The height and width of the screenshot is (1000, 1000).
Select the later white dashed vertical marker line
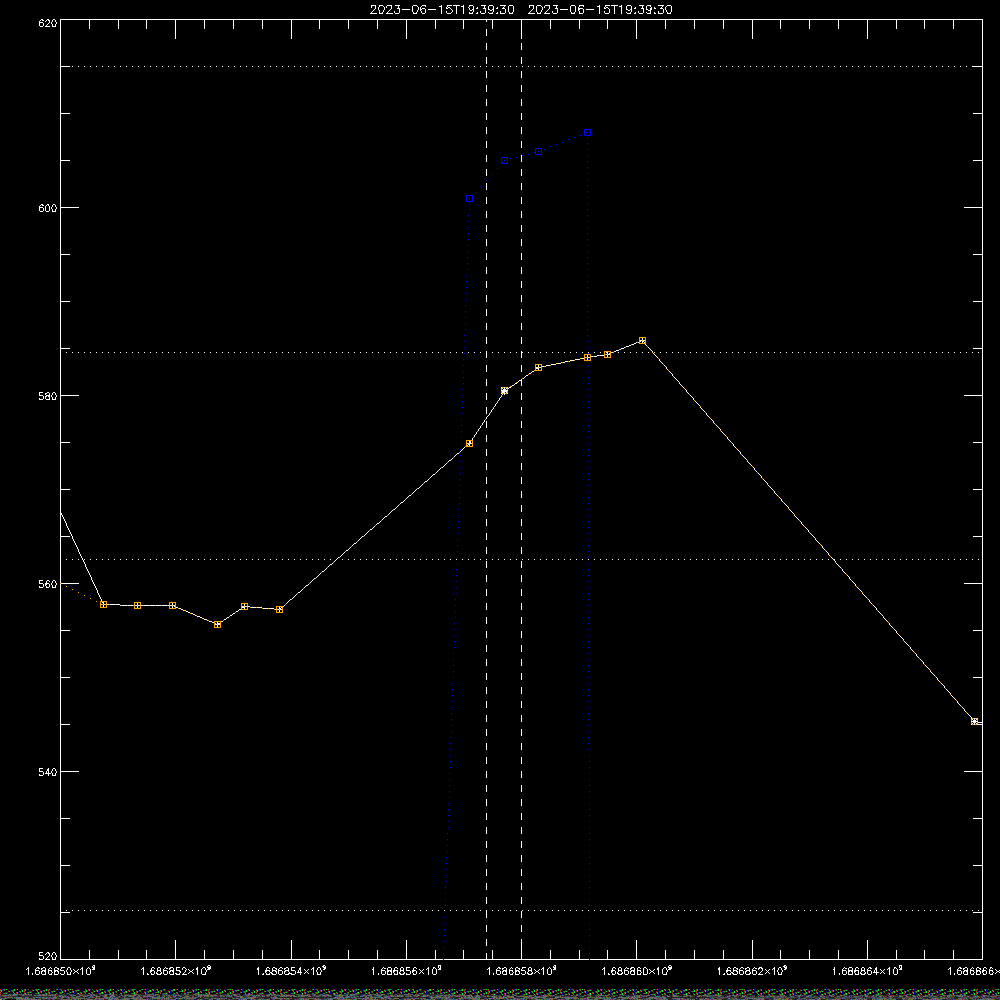[x=522, y=489]
